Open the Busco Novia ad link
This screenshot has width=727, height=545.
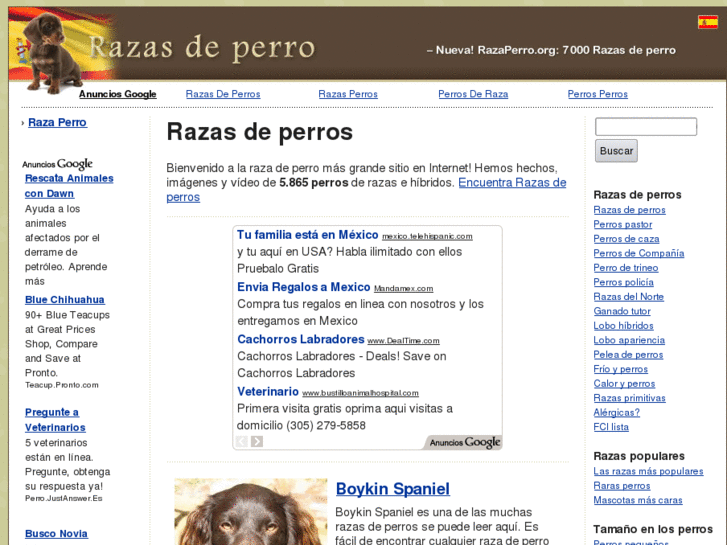pos(56,534)
